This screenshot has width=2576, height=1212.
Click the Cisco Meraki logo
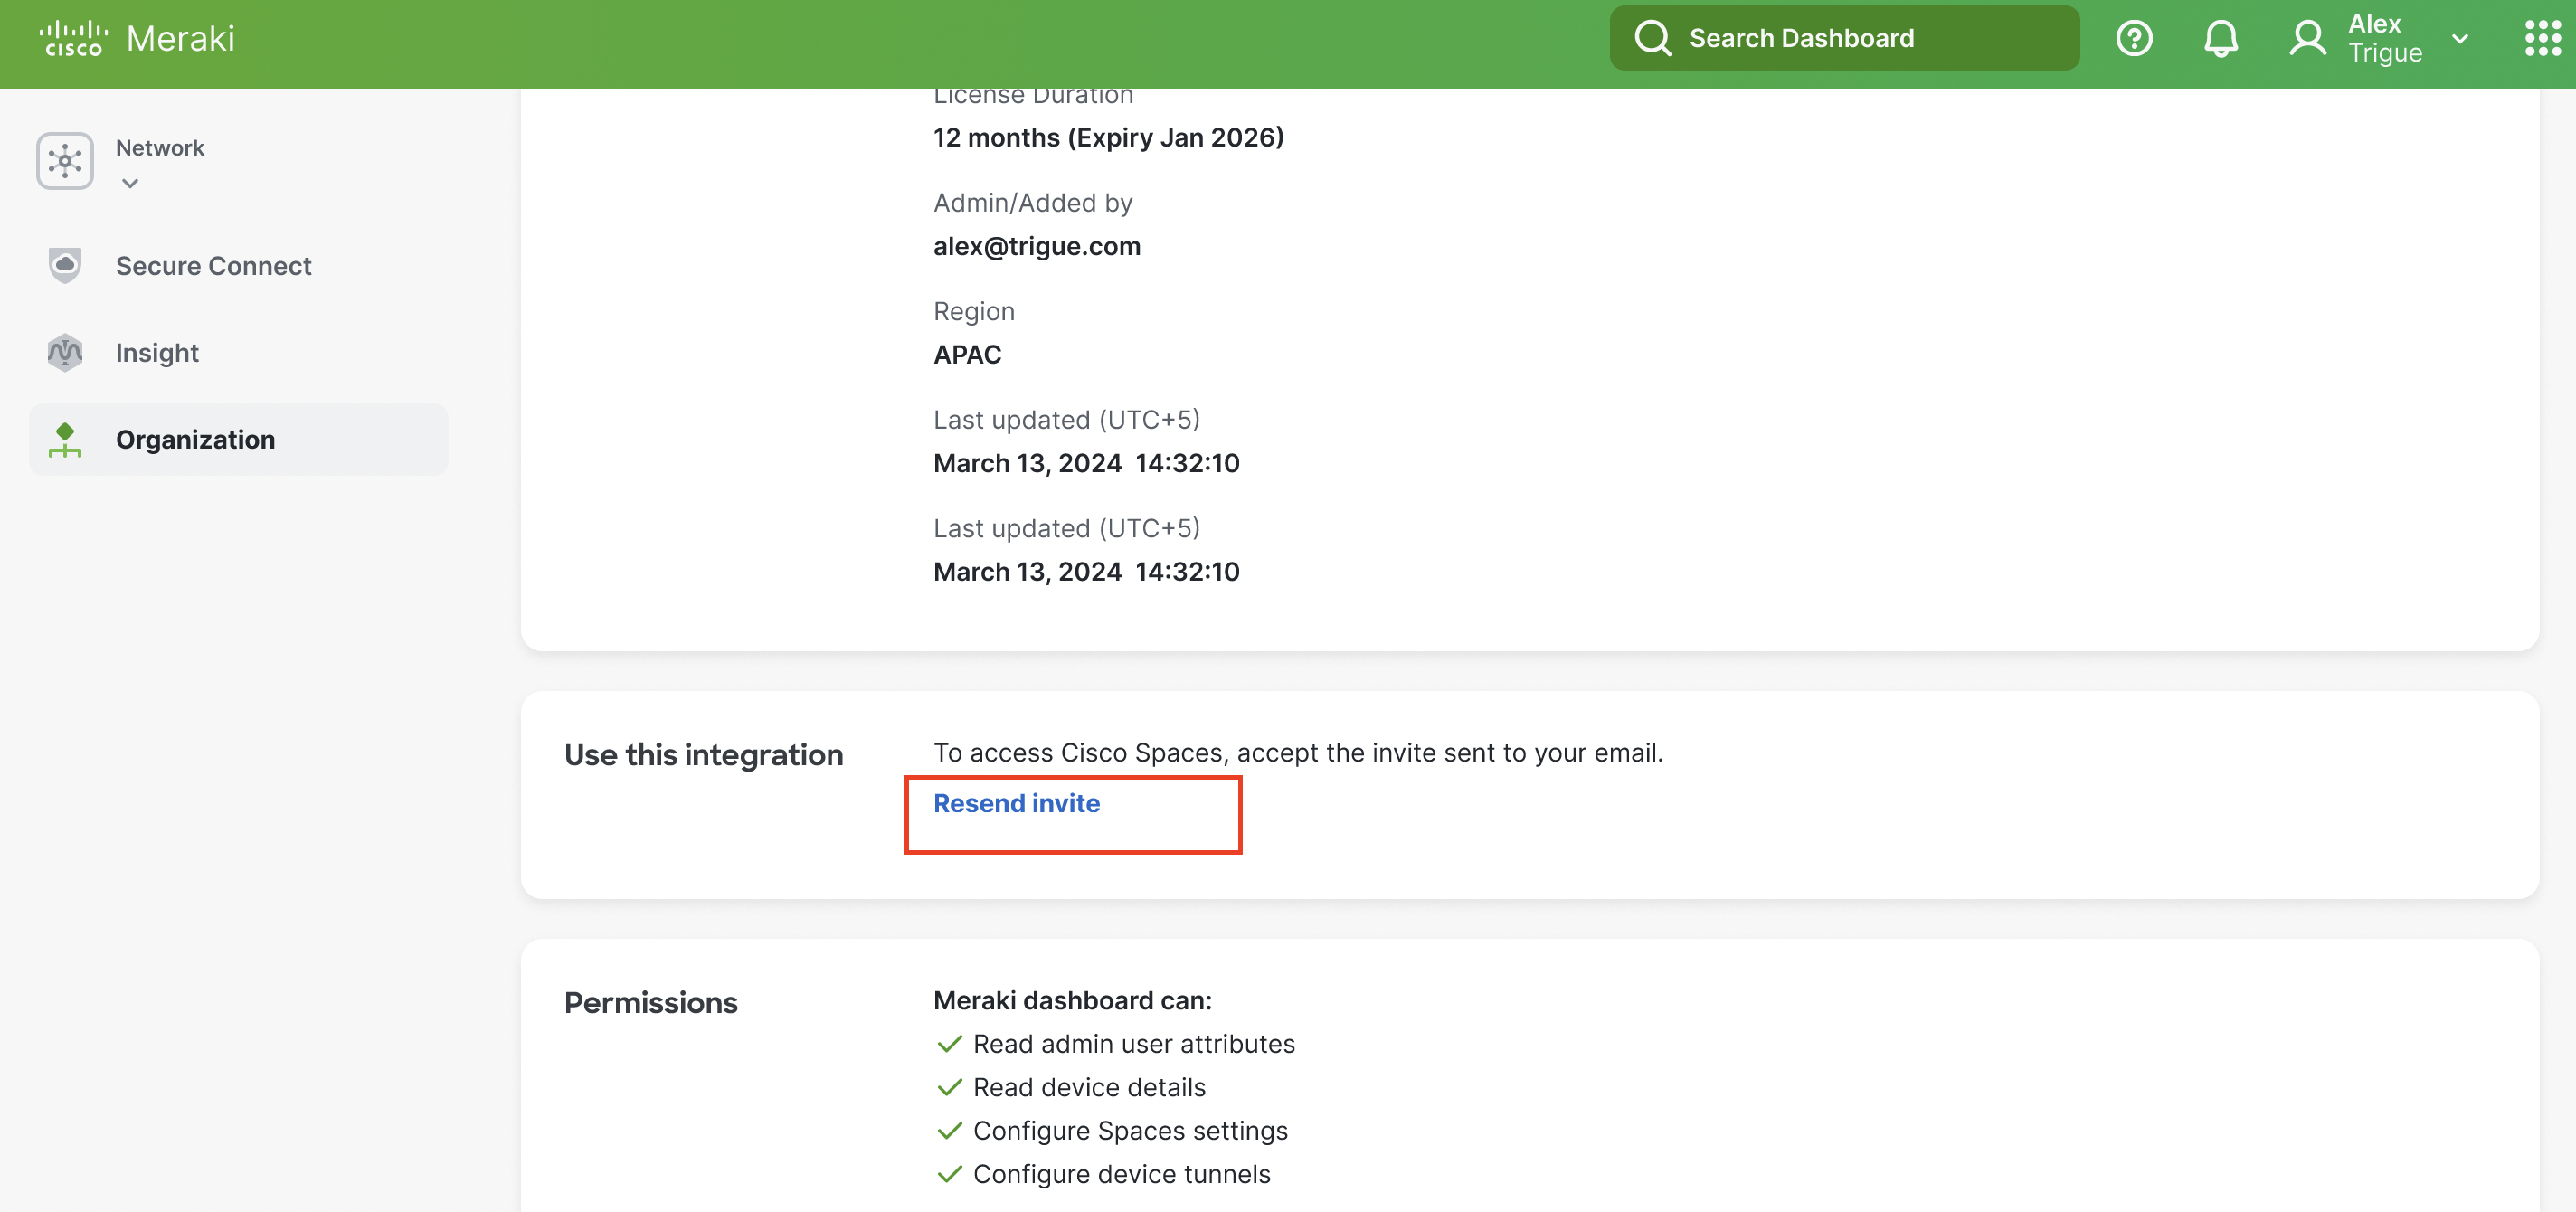137,38
